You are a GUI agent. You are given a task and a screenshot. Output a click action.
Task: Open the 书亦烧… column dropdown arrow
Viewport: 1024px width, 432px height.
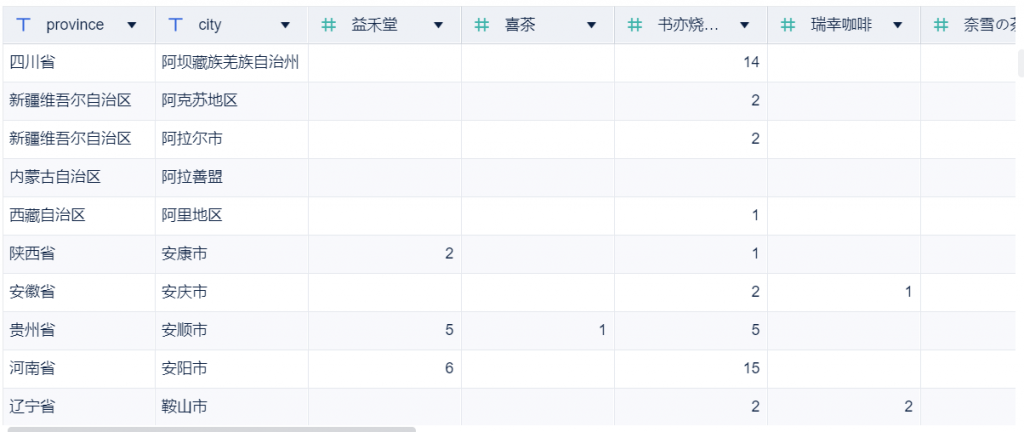tap(744, 25)
